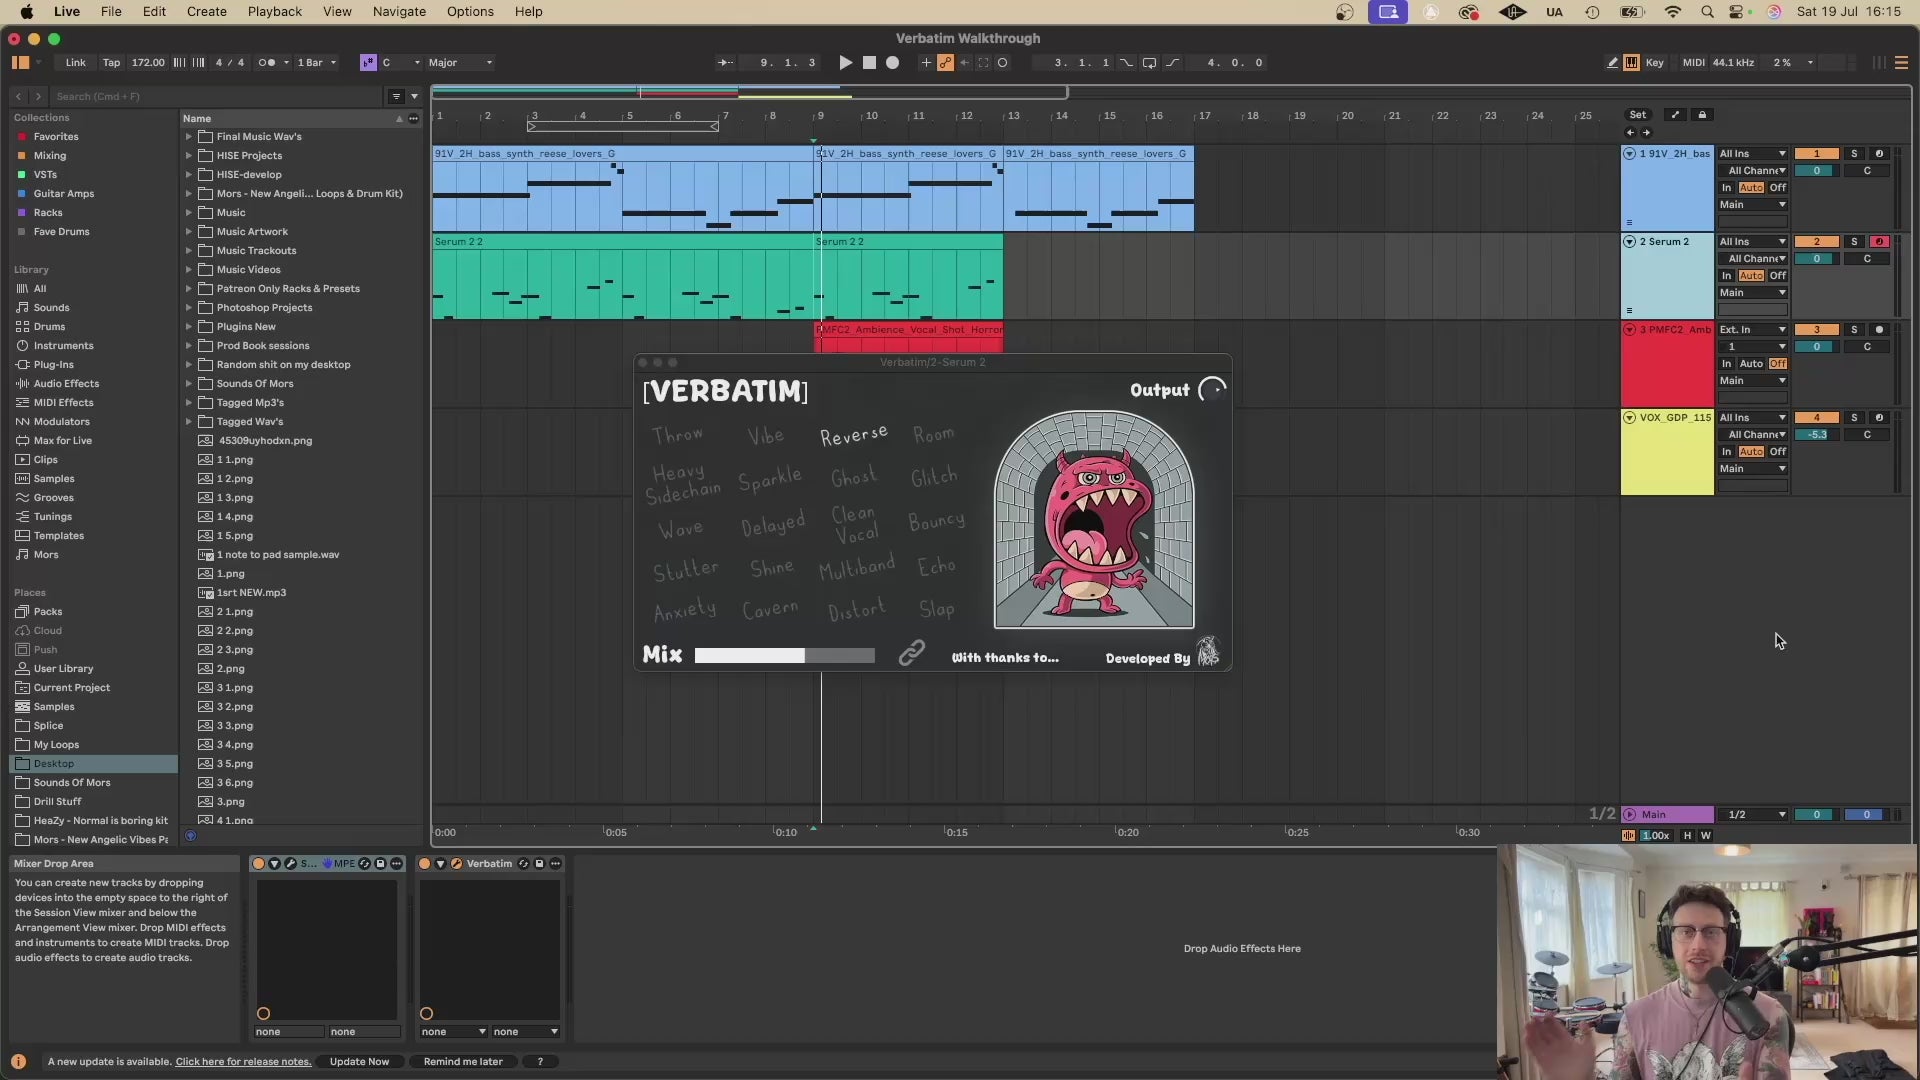Screen dimensions: 1920x1080
Task: Fold track 1 91V_2H_bas with its triangle
Action: [x=1630, y=154]
